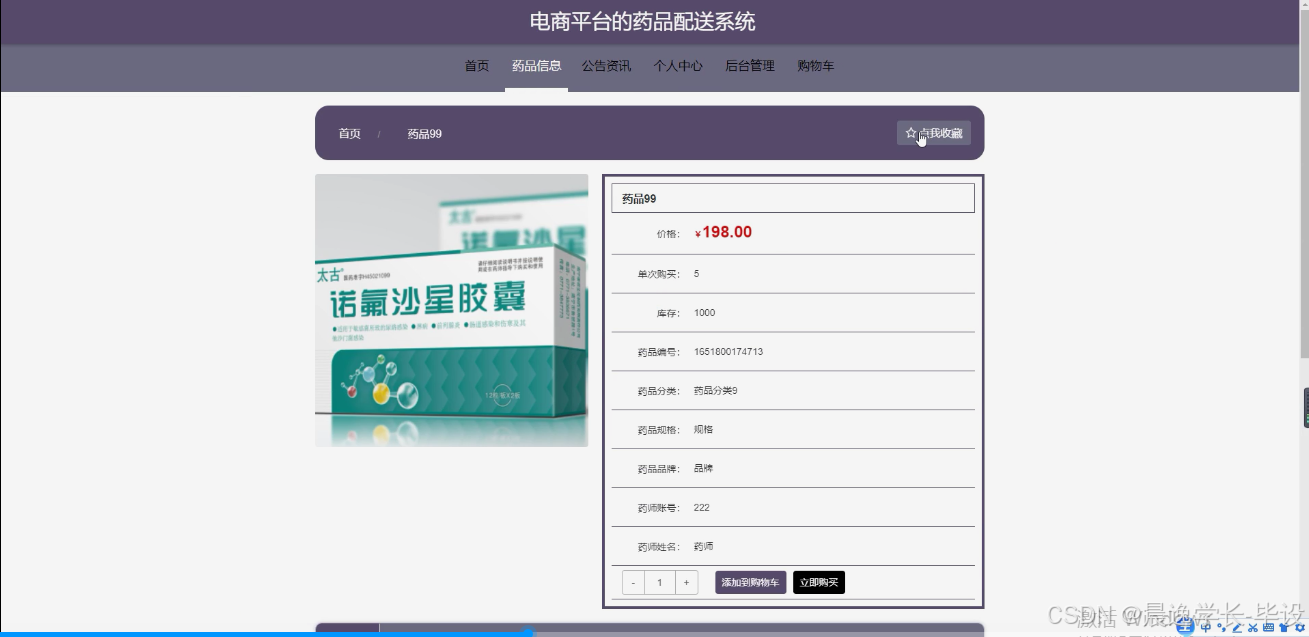The image size is (1309, 637).
Task: Select the 药品编号 value 1651800174713
Action: (x=728, y=352)
